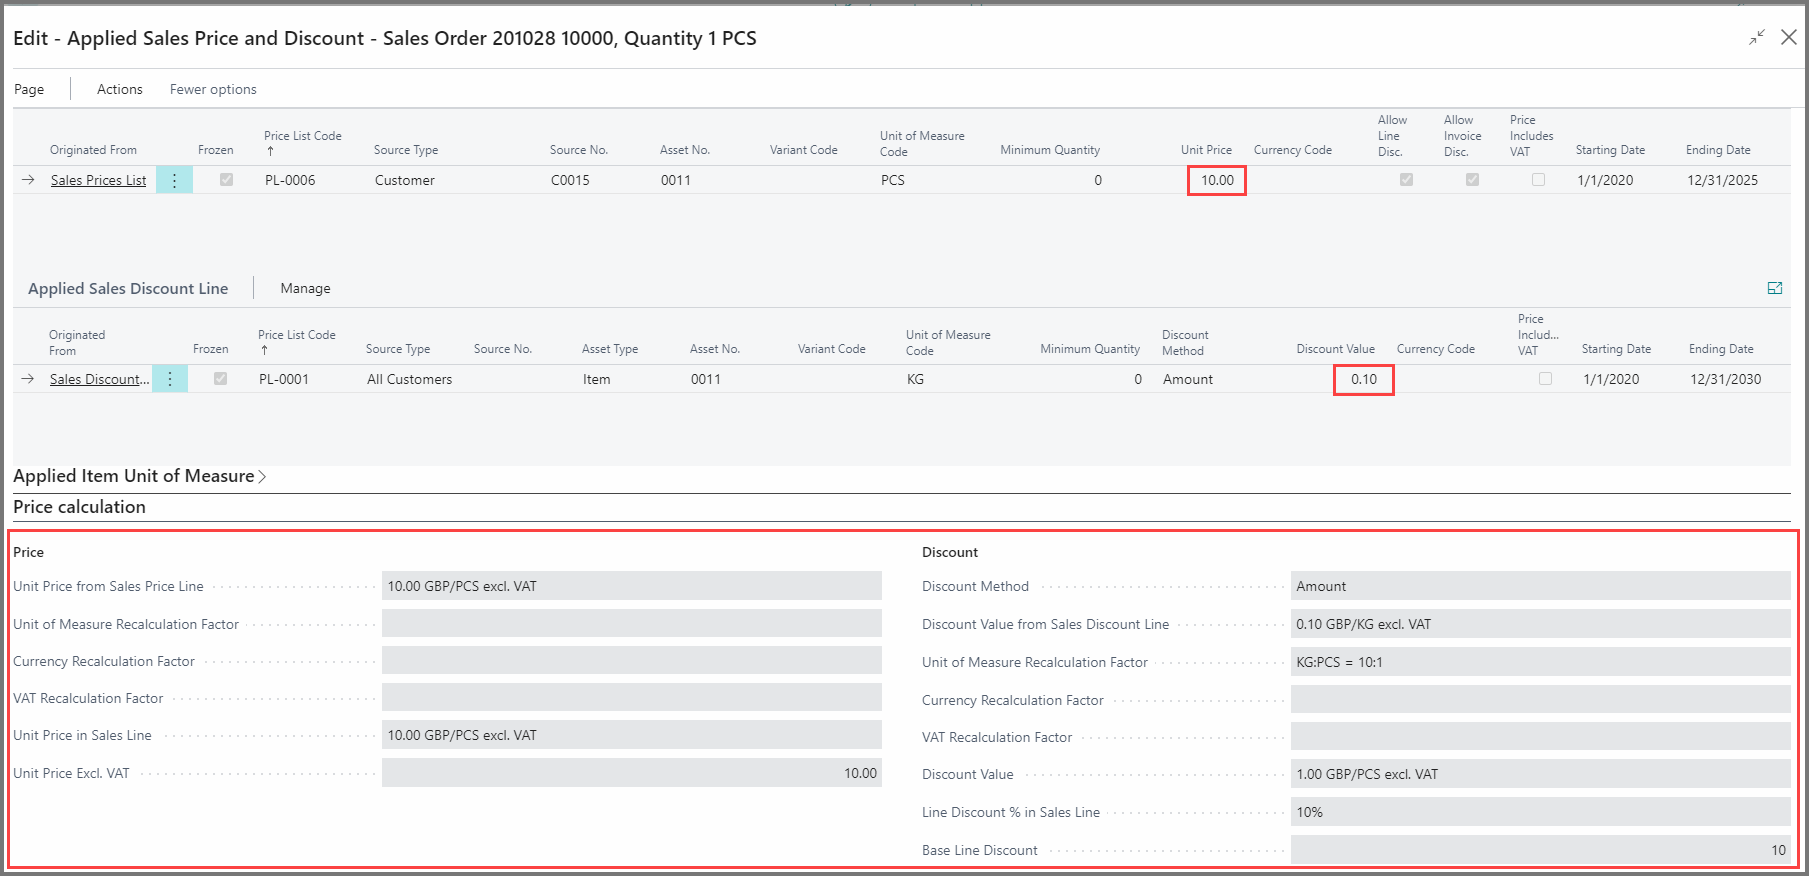The image size is (1809, 876).
Task: Open the Sales Prices List link
Action: [x=98, y=180]
